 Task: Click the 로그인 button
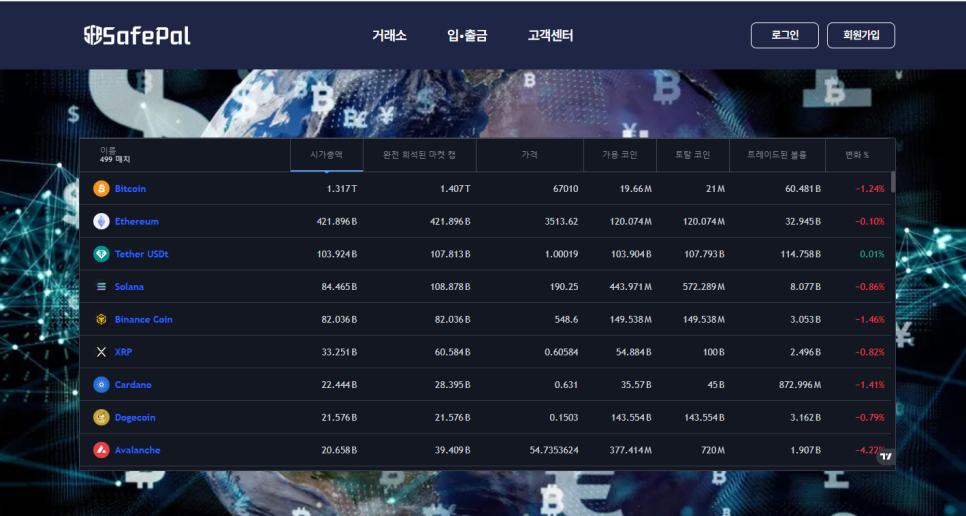(785, 35)
